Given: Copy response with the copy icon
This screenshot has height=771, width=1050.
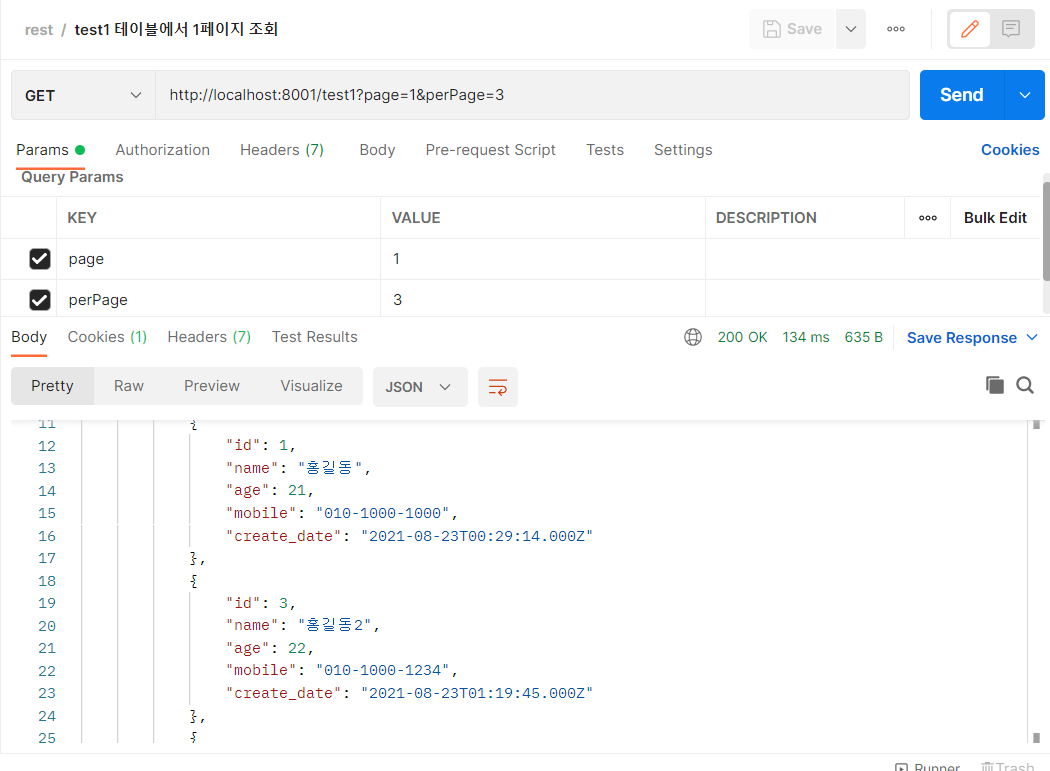Looking at the screenshot, I should tap(994, 385).
